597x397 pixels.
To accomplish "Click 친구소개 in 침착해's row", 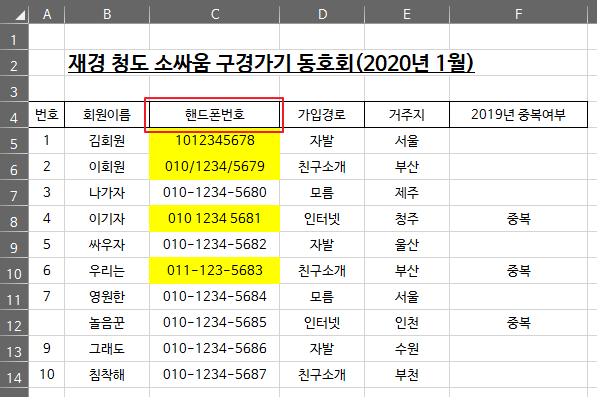I will 322,375.
